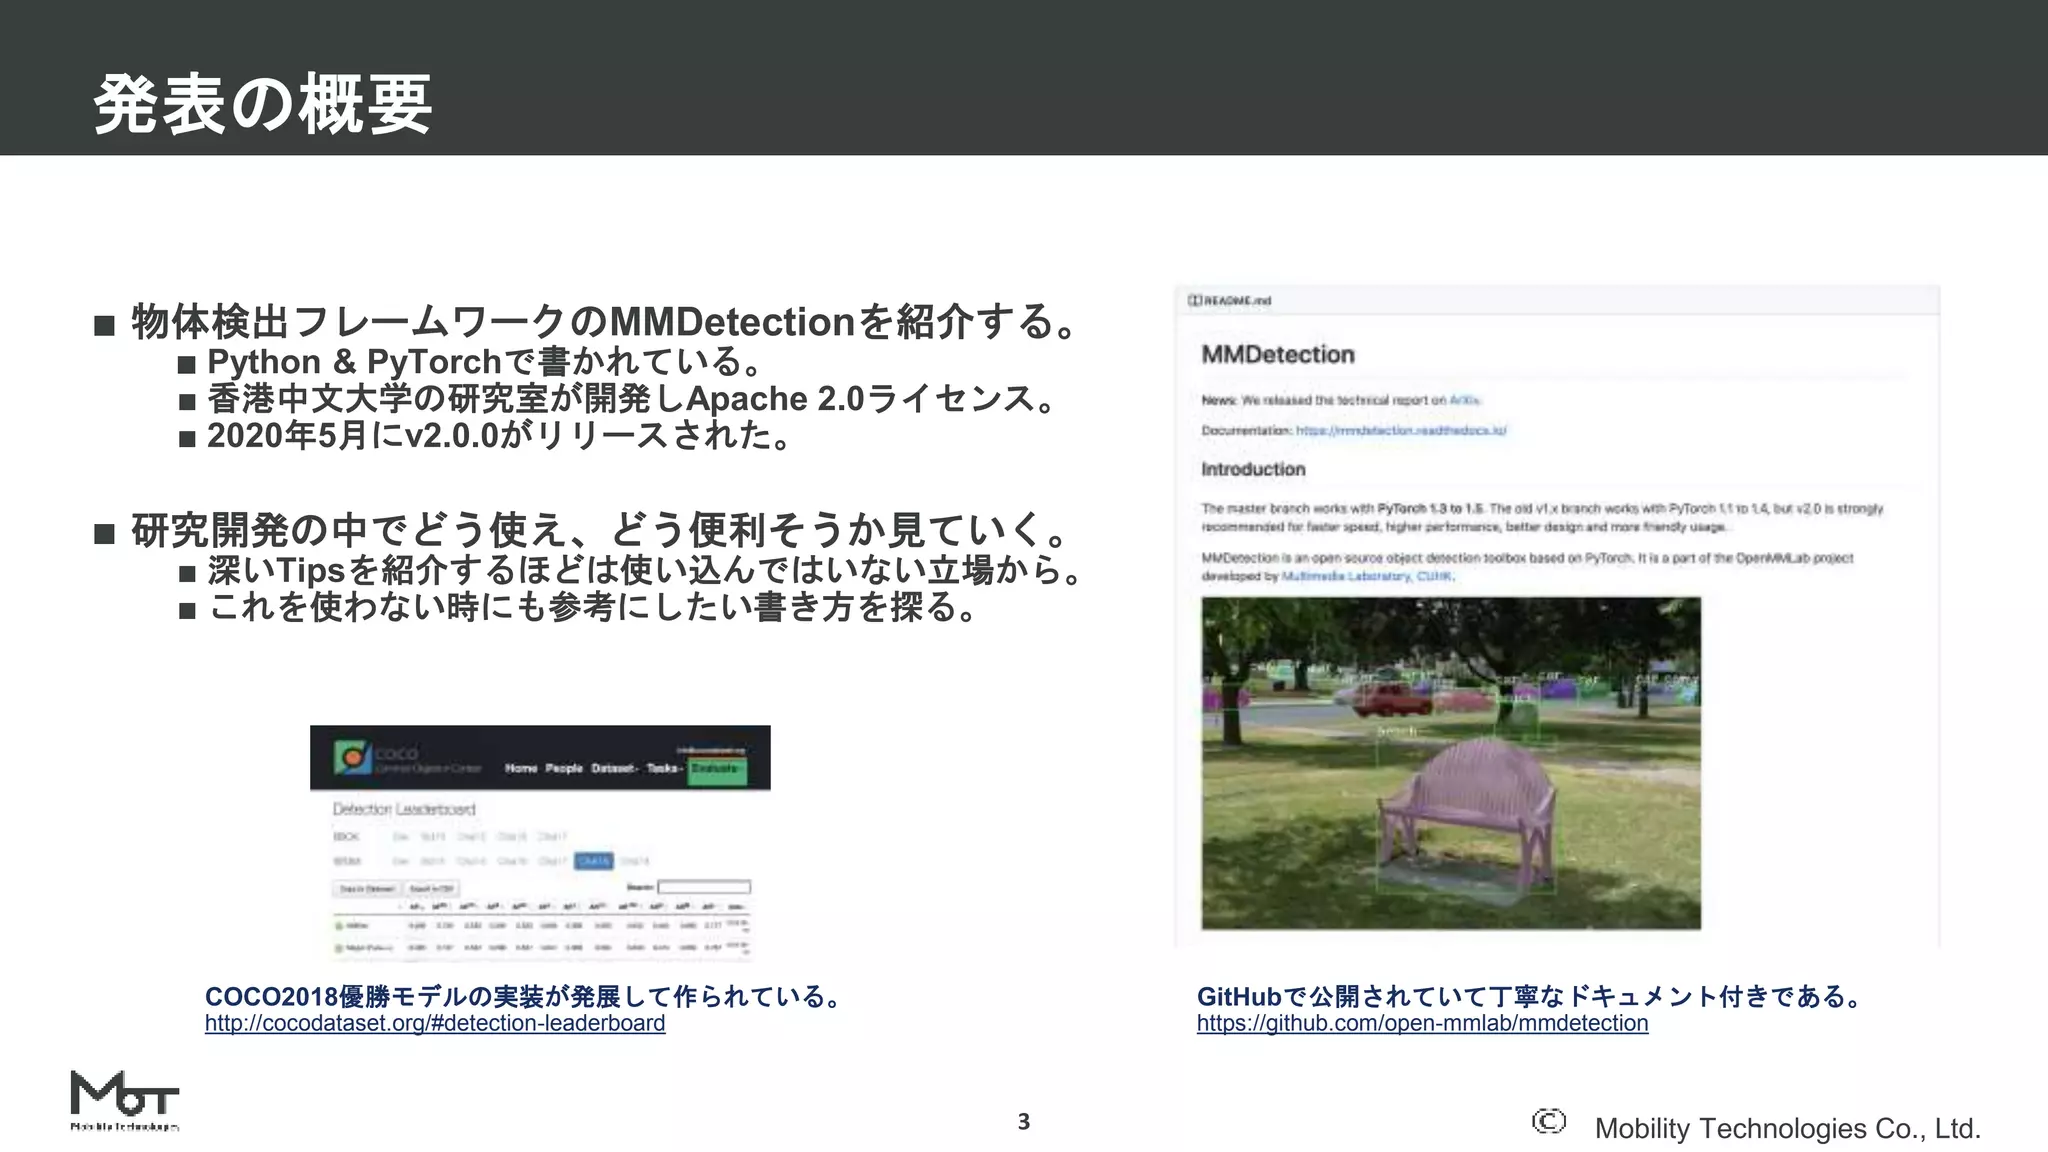Click the Tasks menu in COCO screenshot

coord(665,768)
